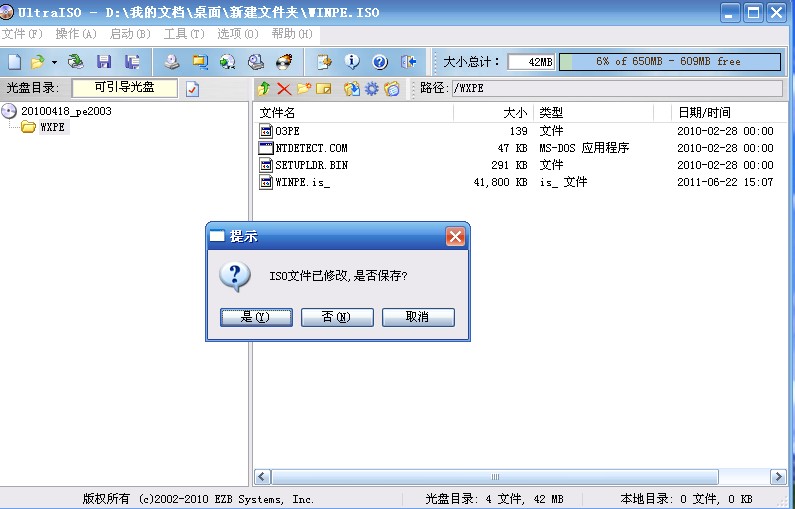Click the 291 KB size cell
Viewport: 795px width, 509px height.
pyautogui.click(x=509, y=165)
